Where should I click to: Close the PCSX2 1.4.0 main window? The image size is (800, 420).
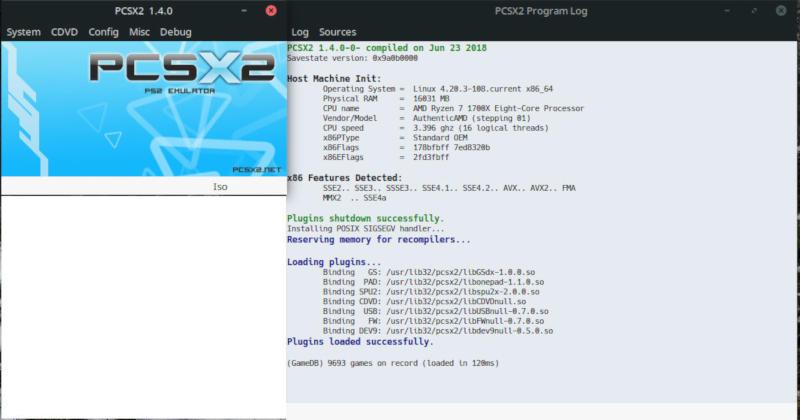click(x=271, y=11)
